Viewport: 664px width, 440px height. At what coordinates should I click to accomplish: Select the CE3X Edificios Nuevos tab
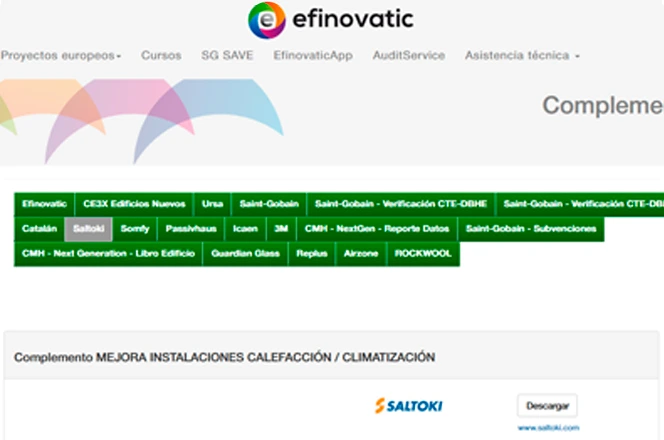tap(134, 204)
